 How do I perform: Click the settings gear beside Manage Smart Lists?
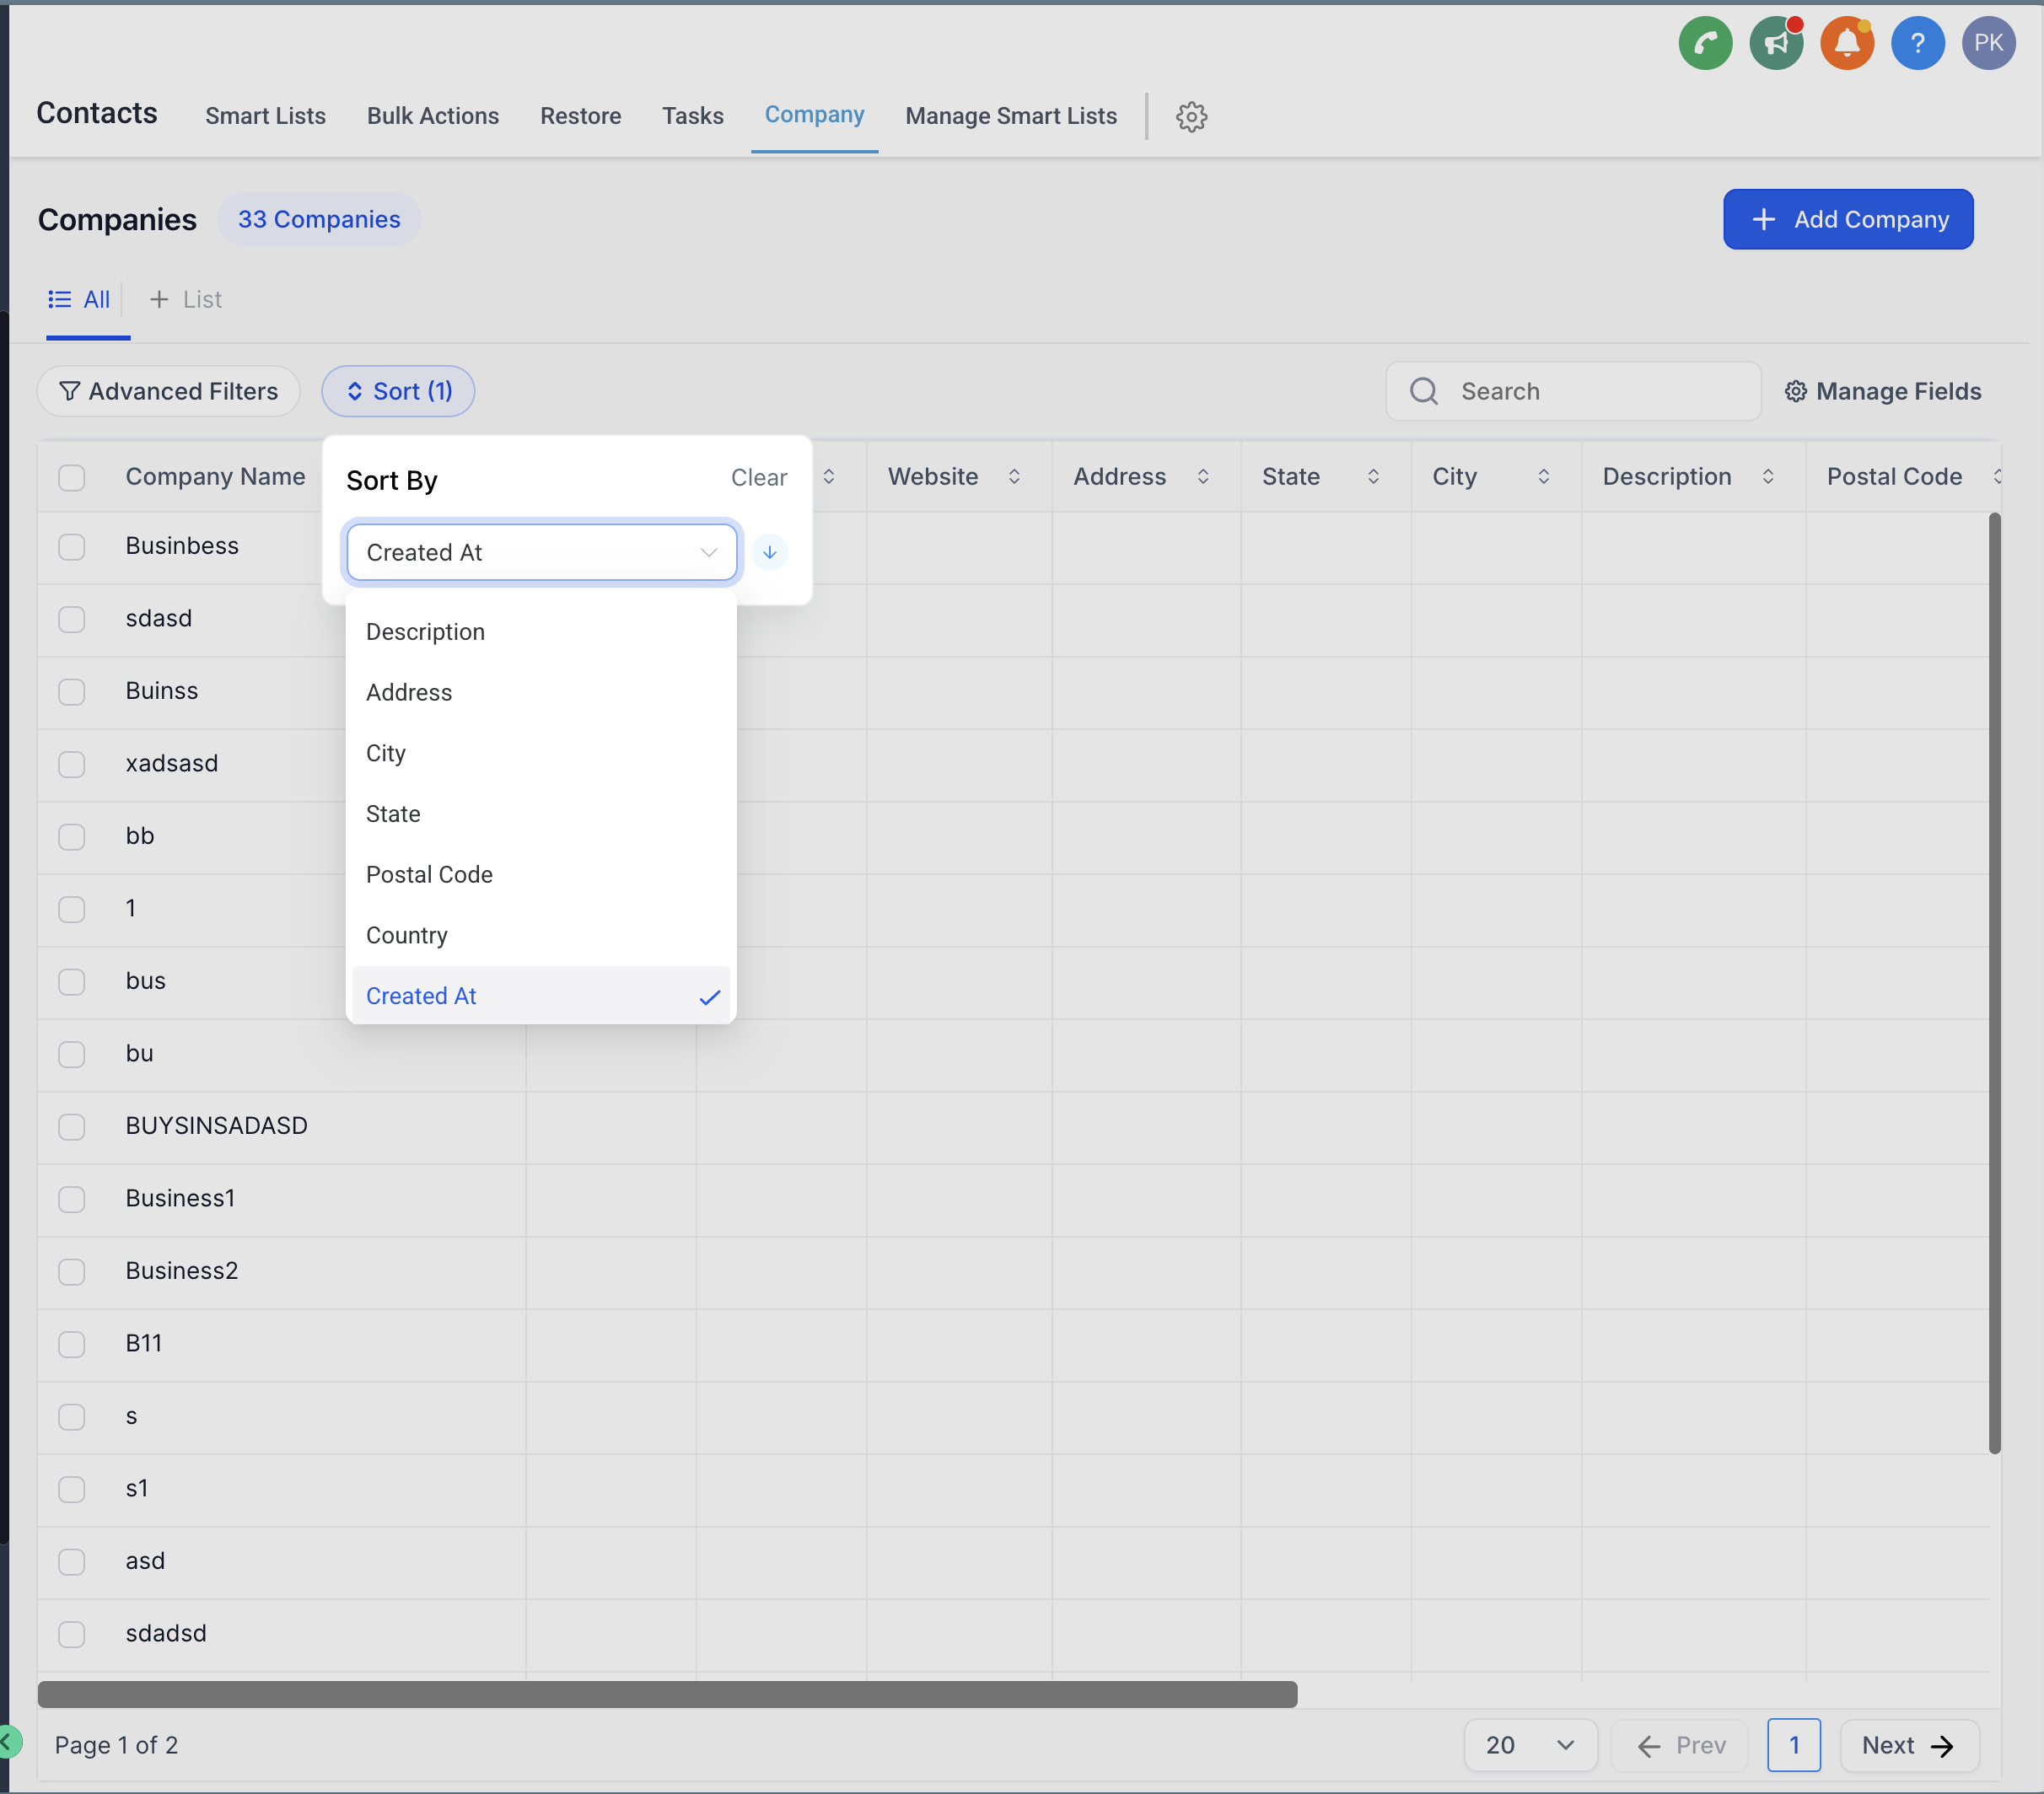click(1191, 117)
